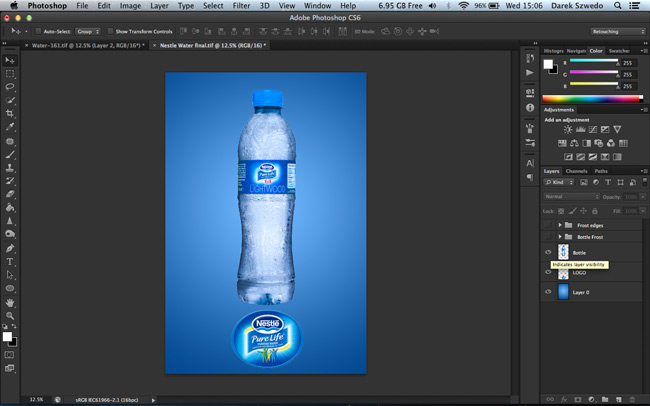This screenshot has height=406, width=650.
Task: Open the Histogram panel tab
Action: [x=553, y=51]
